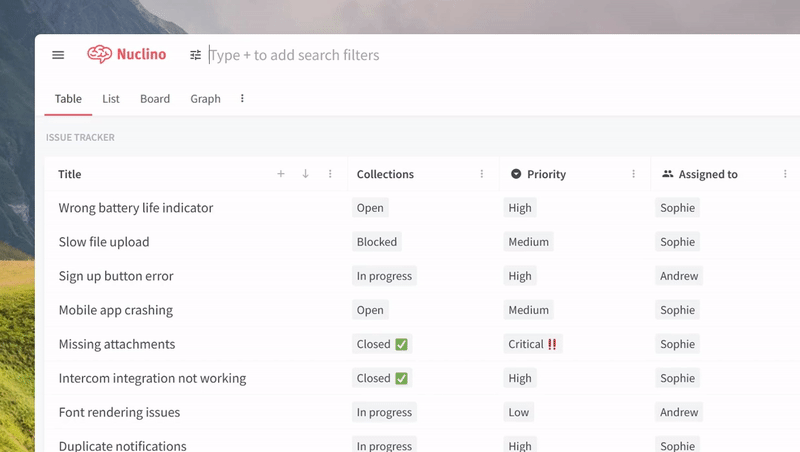Click Sophie assignee for Wrong battery life indicator

point(678,208)
